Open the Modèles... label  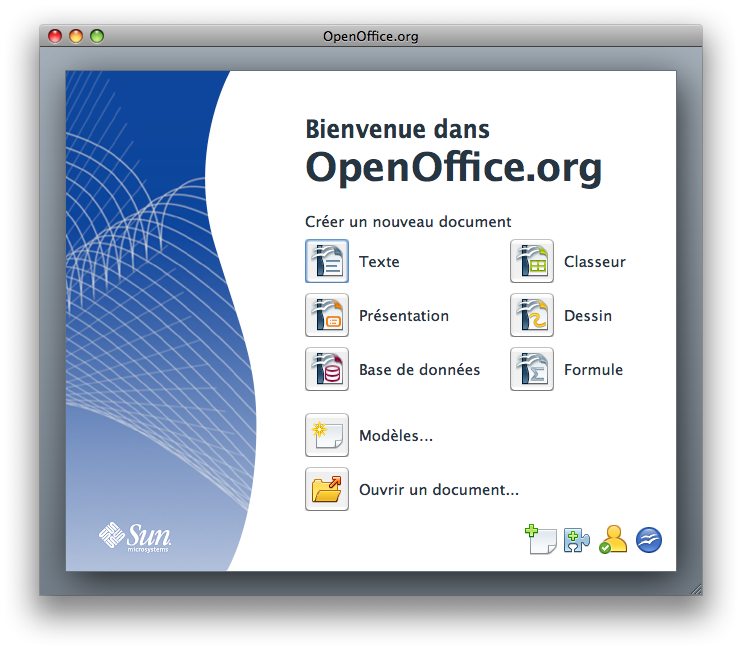pyautogui.click(x=396, y=436)
